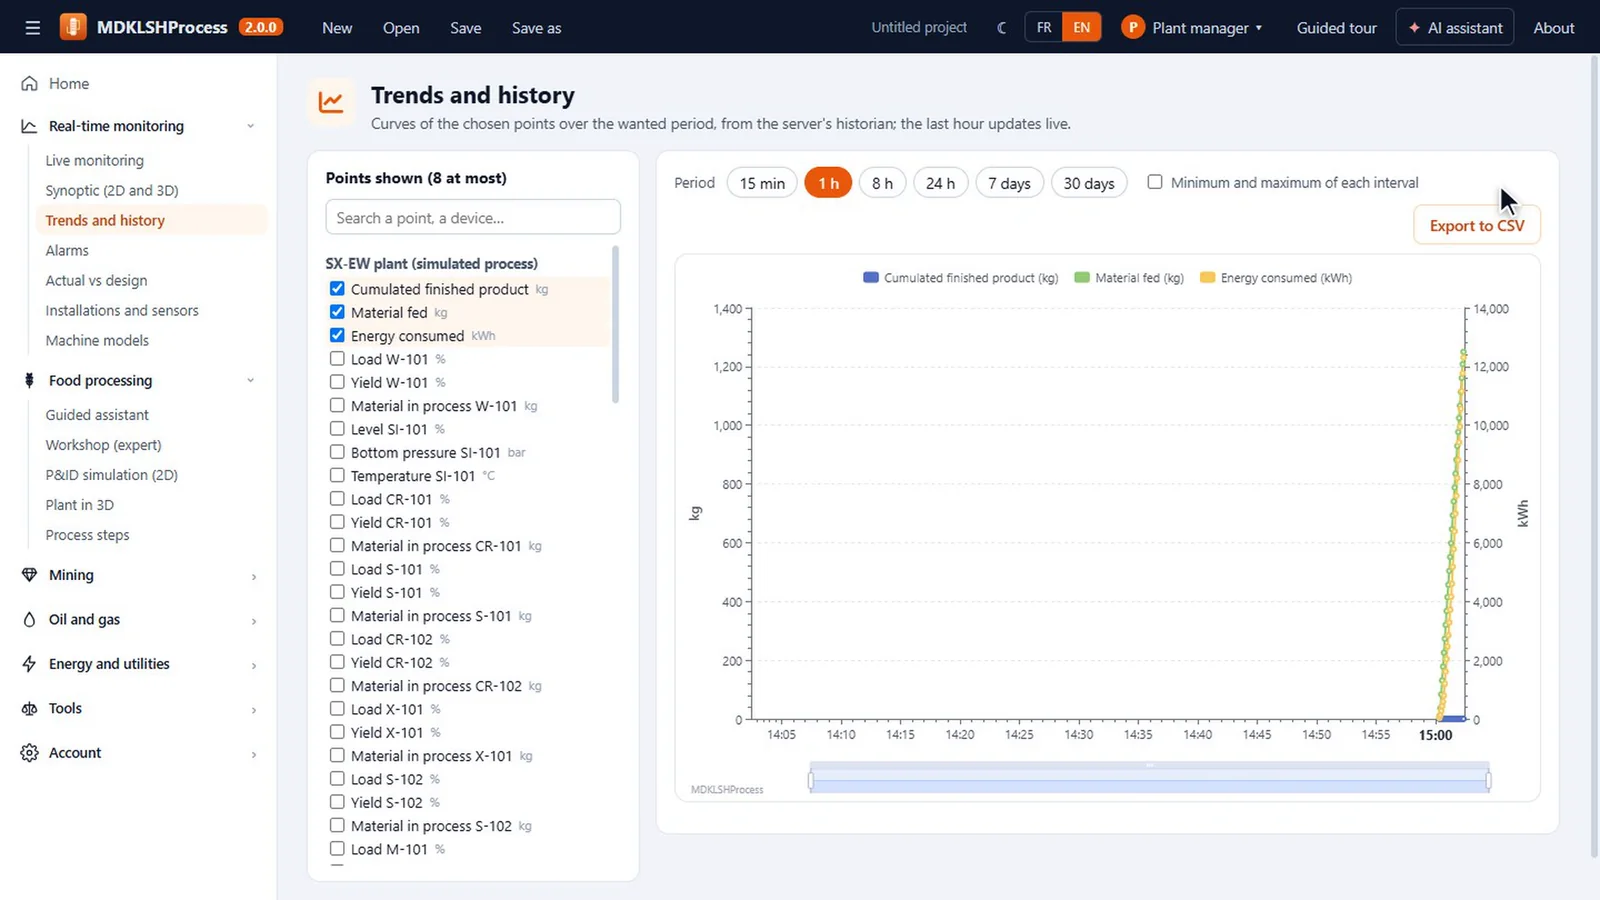Click the Trends and history header icon
This screenshot has height=900, width=1600.
(x=331, y=102)
